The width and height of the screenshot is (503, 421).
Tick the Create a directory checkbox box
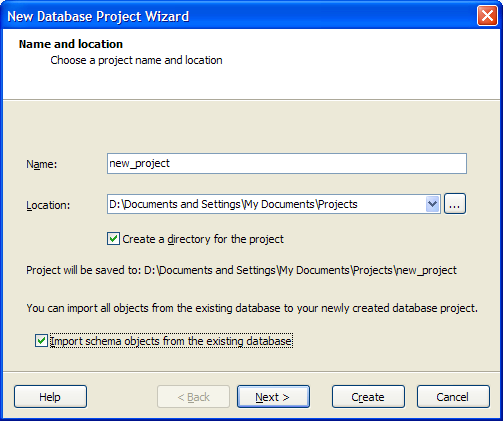(113, 239)
